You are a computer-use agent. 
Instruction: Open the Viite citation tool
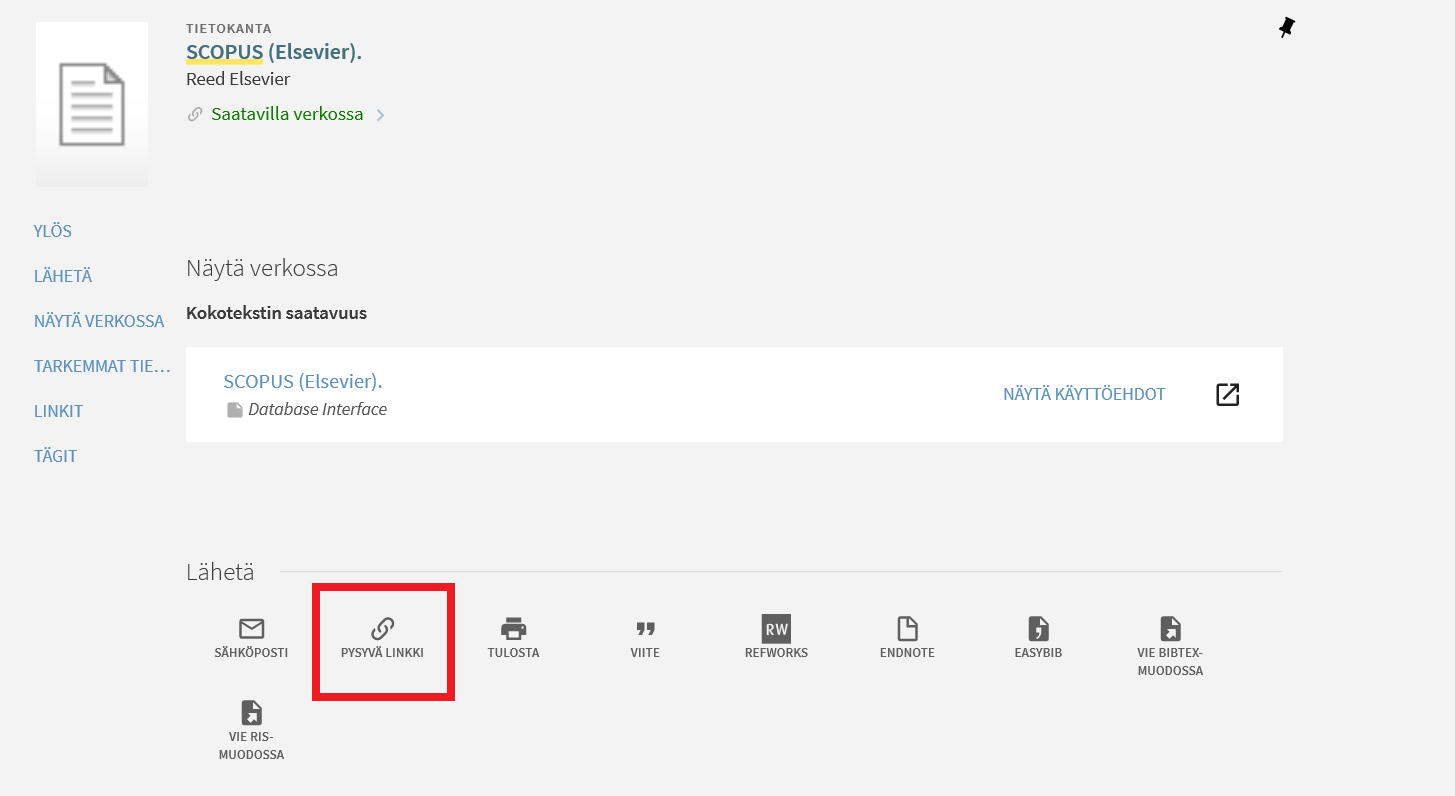coord(645,638)
